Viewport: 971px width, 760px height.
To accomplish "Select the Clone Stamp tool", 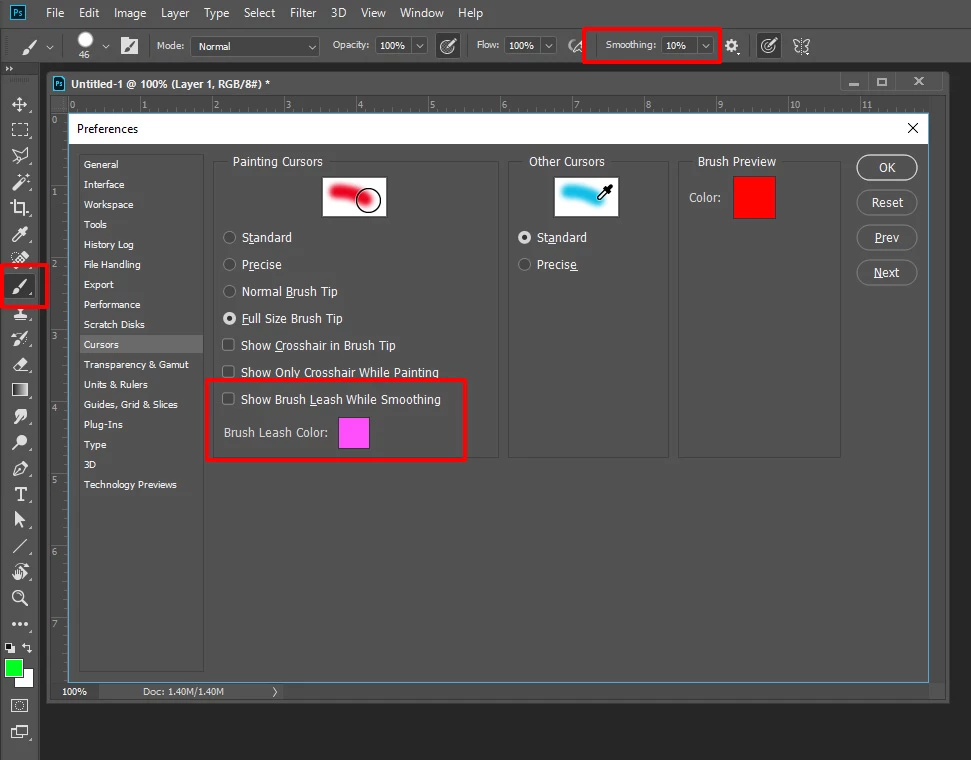I will tap(20, 313).
